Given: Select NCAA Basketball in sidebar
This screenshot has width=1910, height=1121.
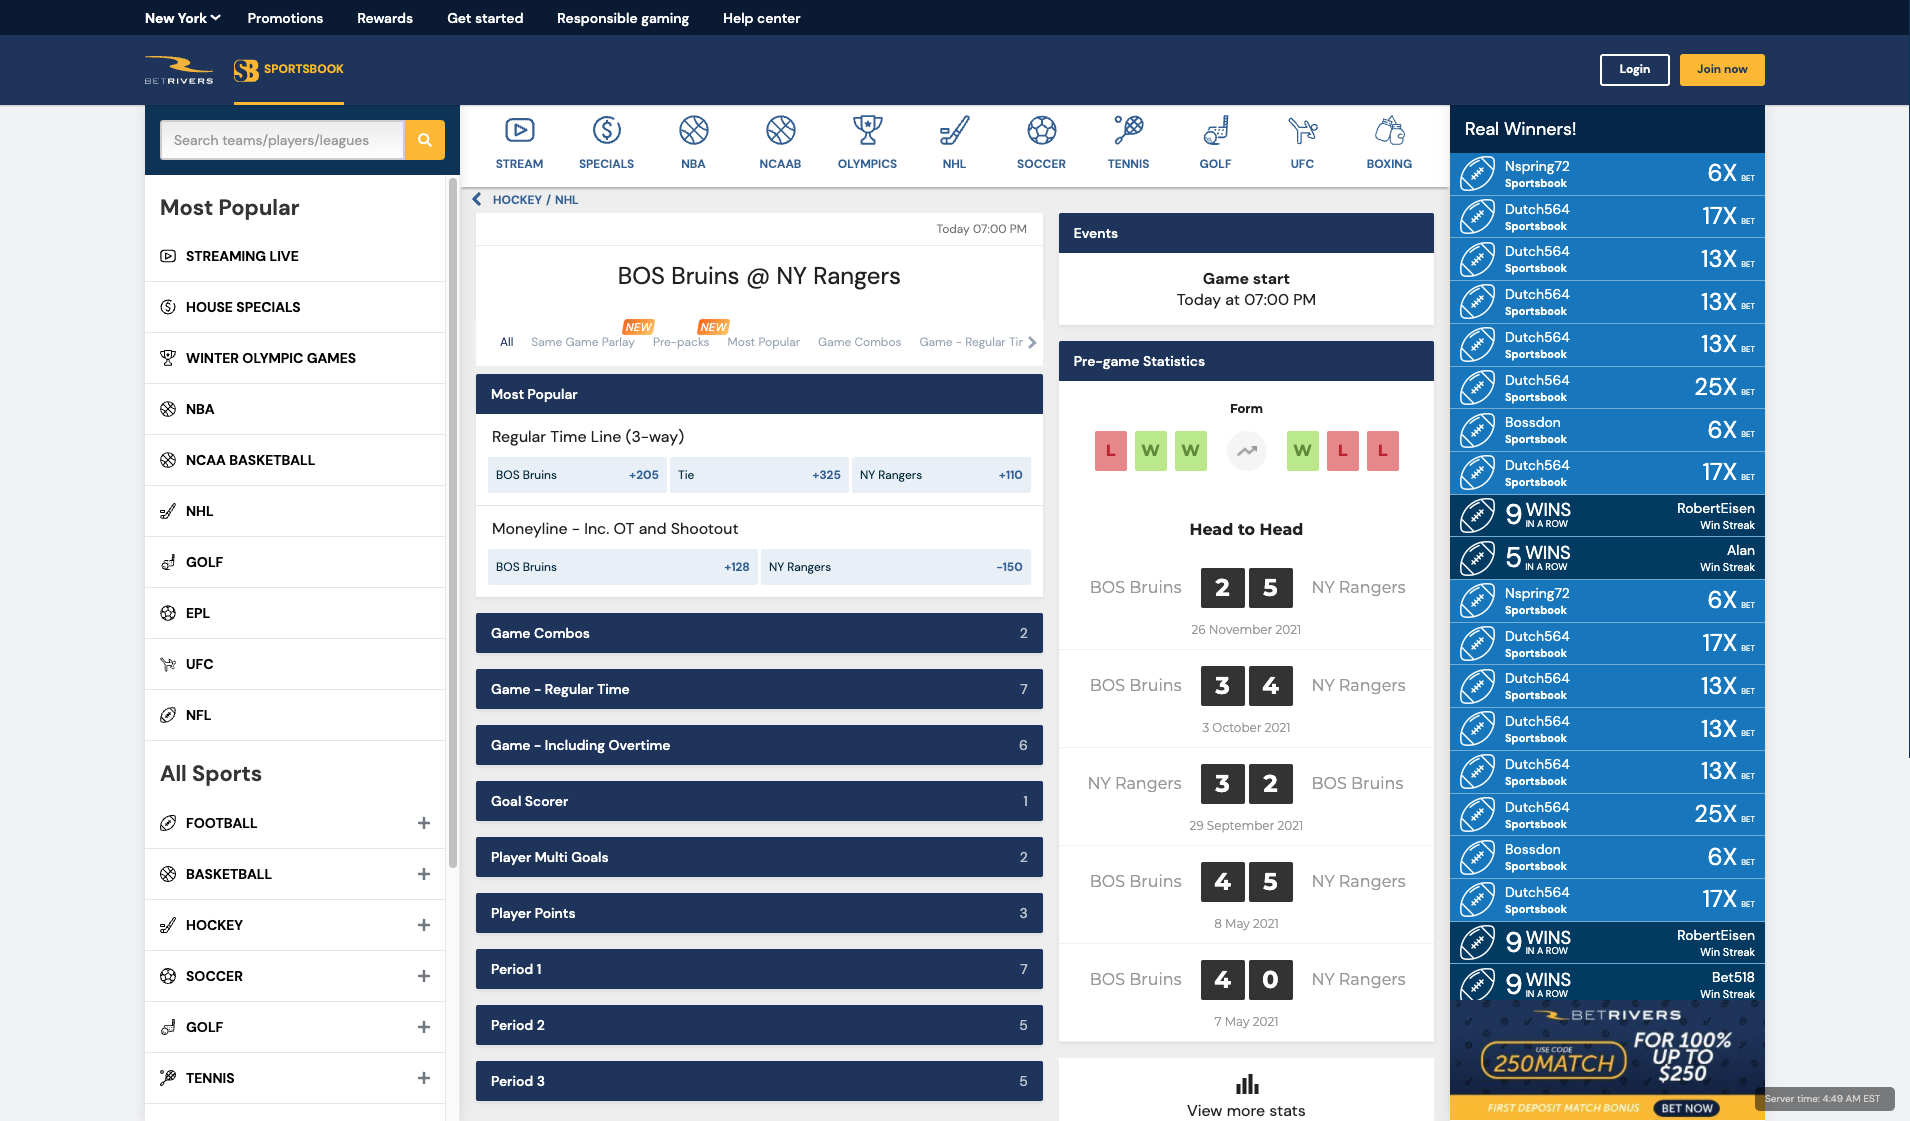Looking at the screenshot, I should pyautogui.click(x=295, y=460).
